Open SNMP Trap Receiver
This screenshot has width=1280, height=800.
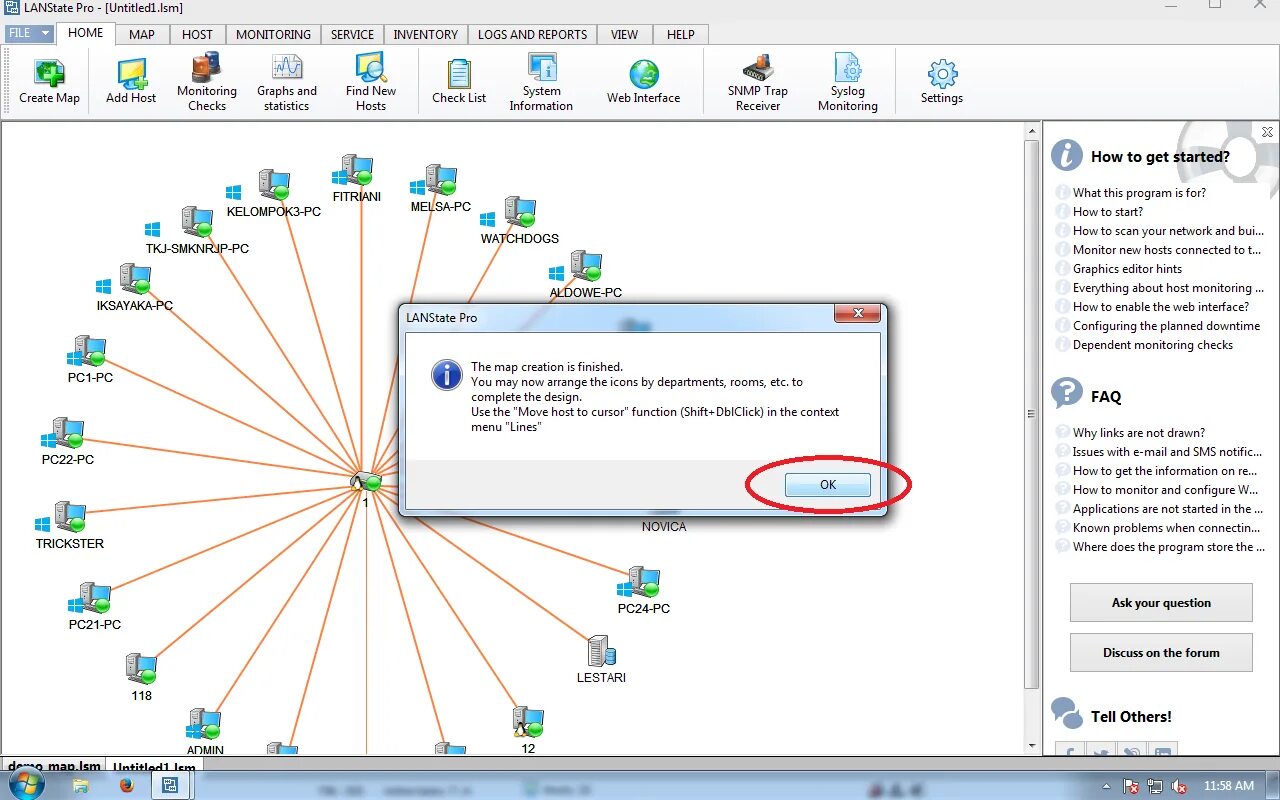point(758,82)
